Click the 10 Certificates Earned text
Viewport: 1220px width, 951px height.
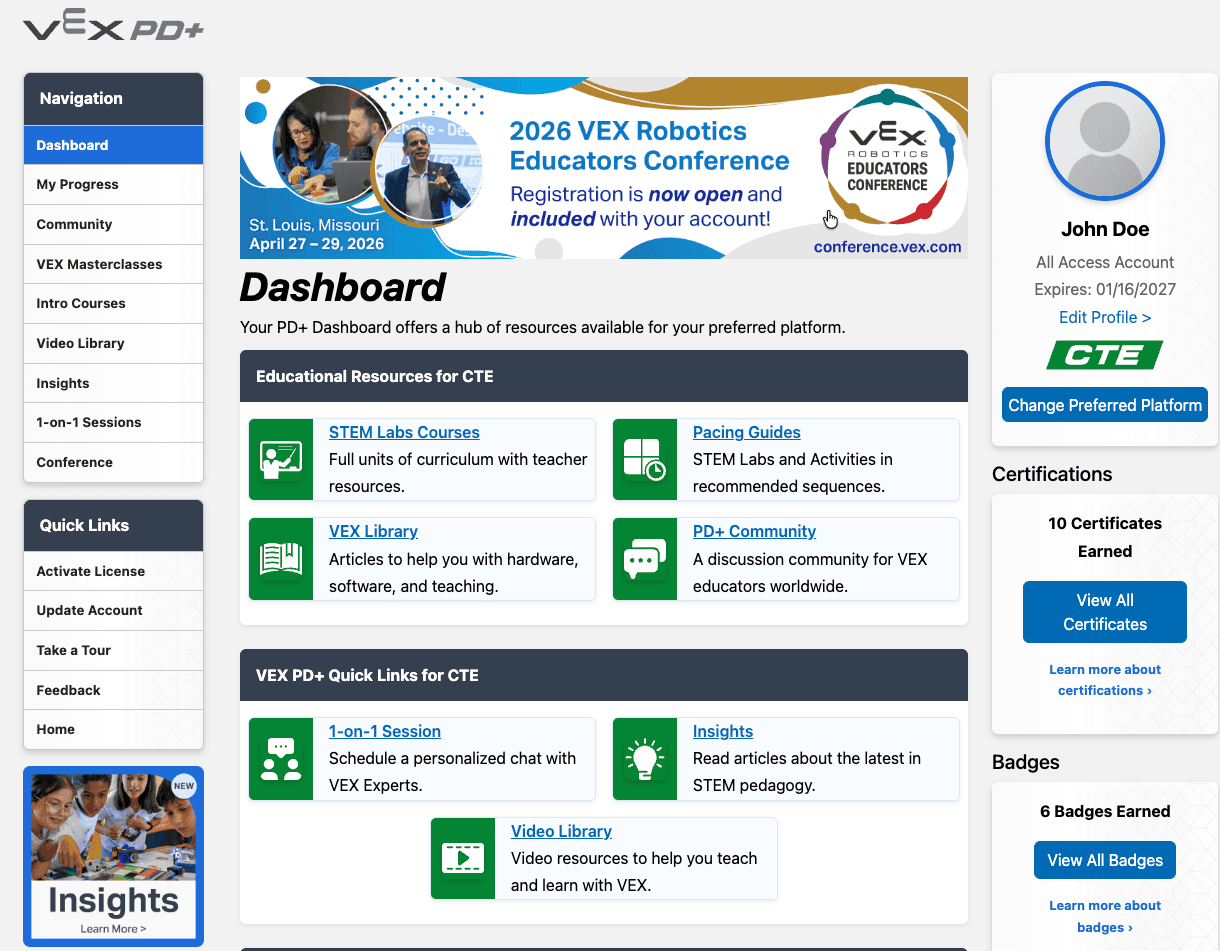1105,537
